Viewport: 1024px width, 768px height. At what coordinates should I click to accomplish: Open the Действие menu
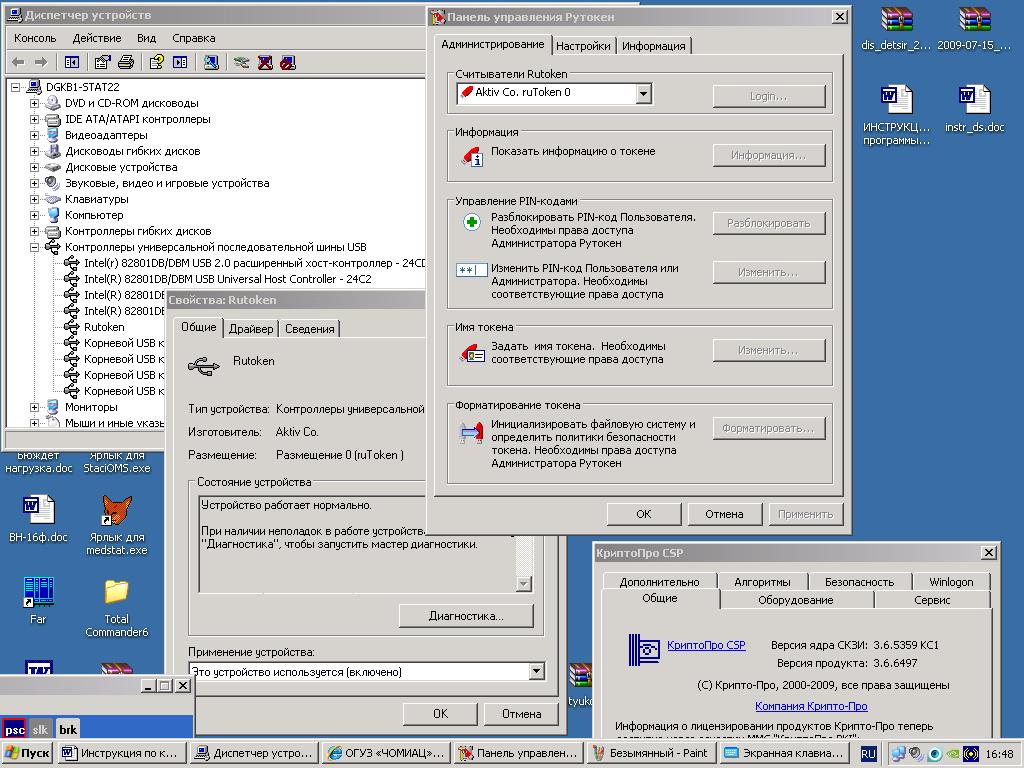tap(97, 38)
